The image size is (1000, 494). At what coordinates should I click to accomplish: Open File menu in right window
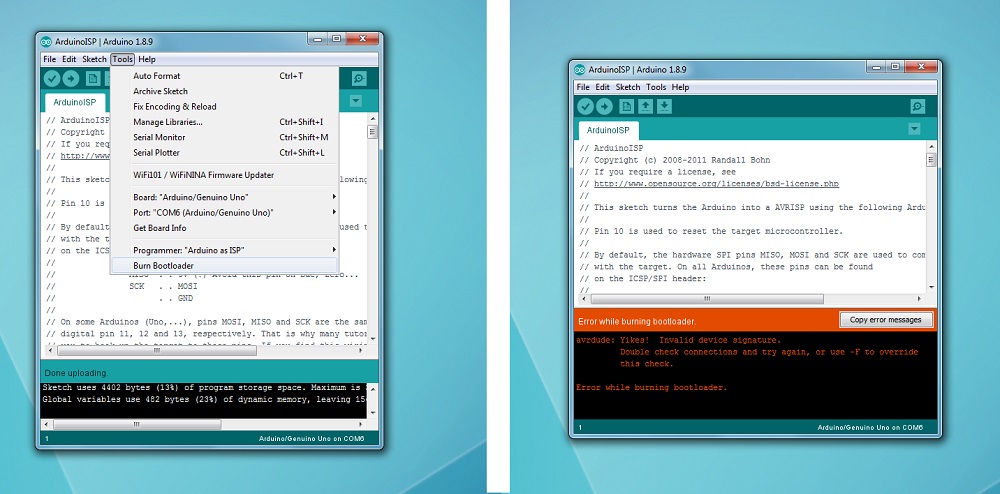coord(583,87)
